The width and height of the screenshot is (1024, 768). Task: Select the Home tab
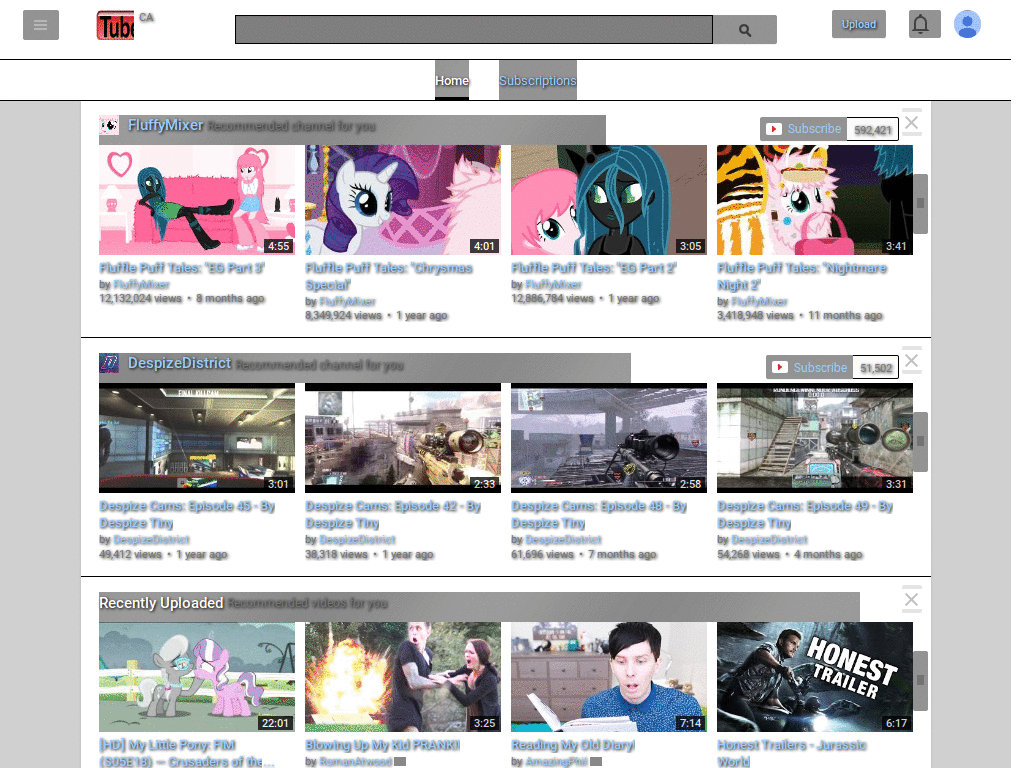[x=452, y=80]
